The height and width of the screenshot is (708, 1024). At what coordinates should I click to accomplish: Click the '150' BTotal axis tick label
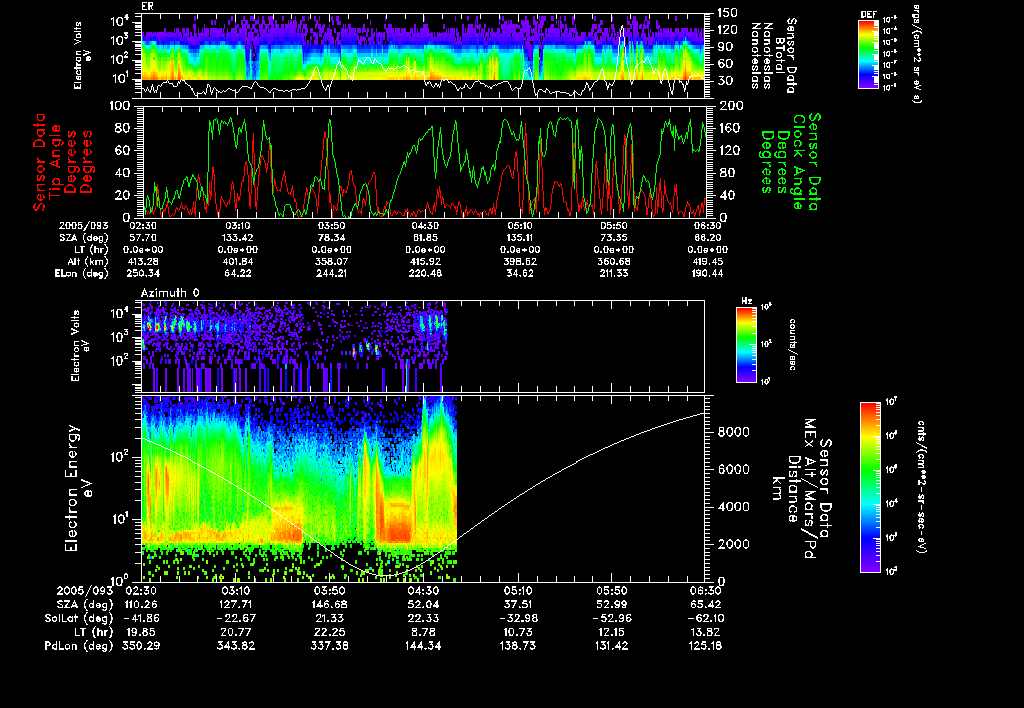point(727,13)
